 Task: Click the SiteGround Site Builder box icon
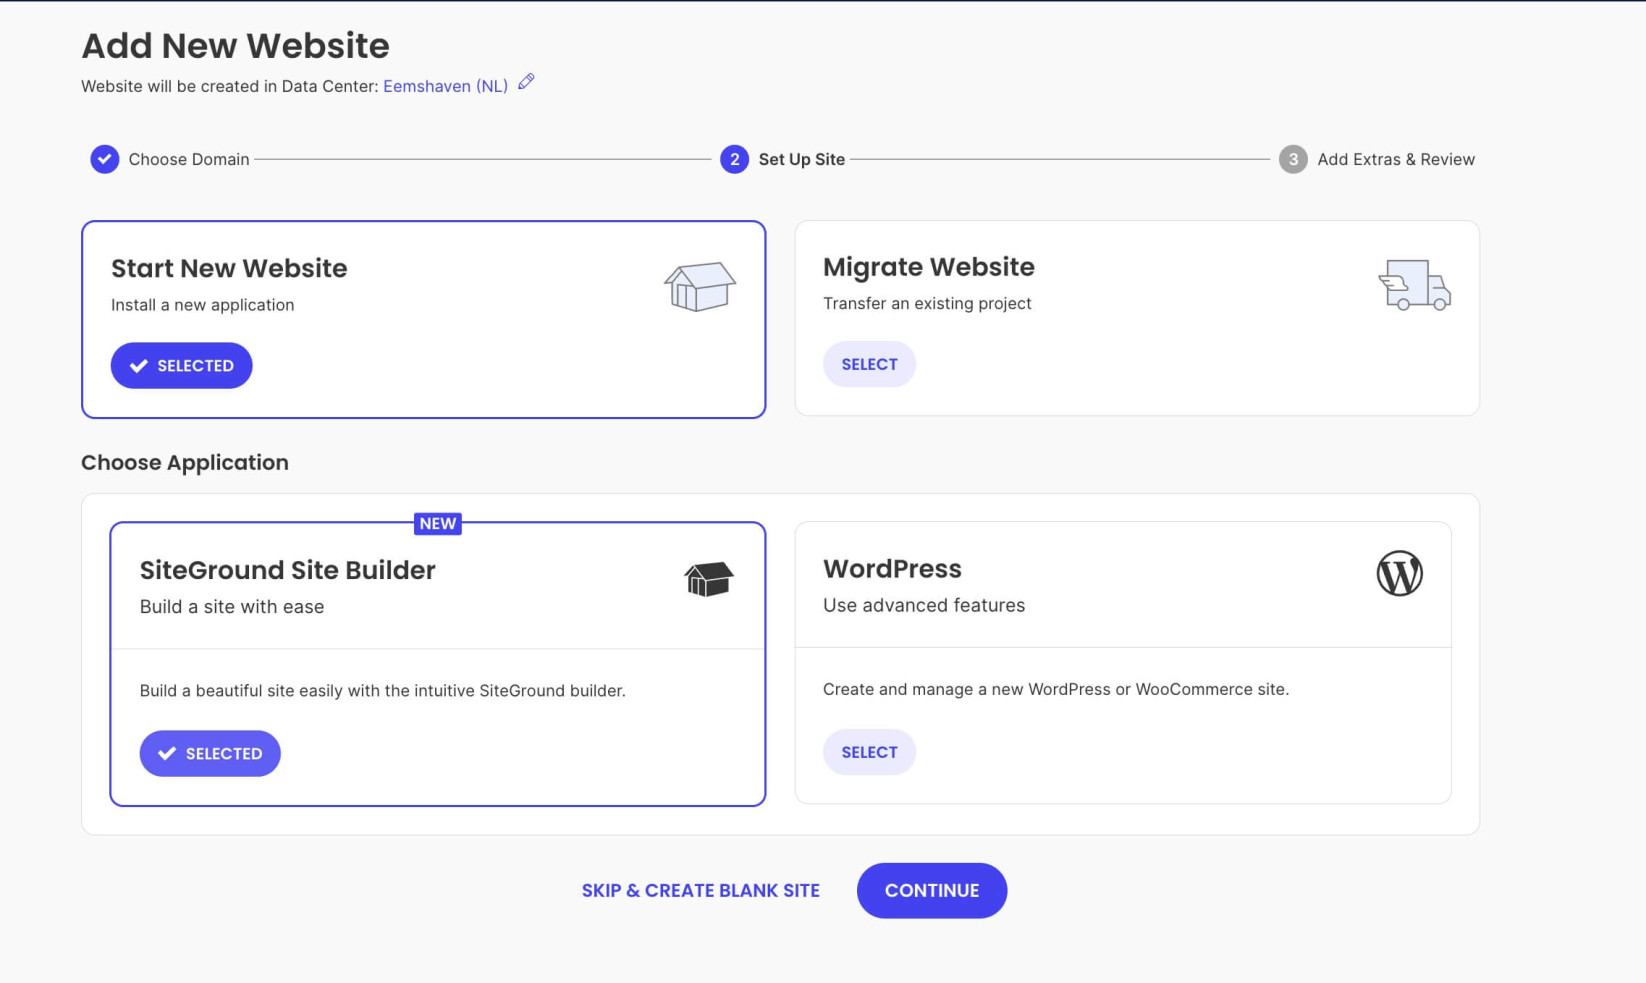click(x=709, y=579)
